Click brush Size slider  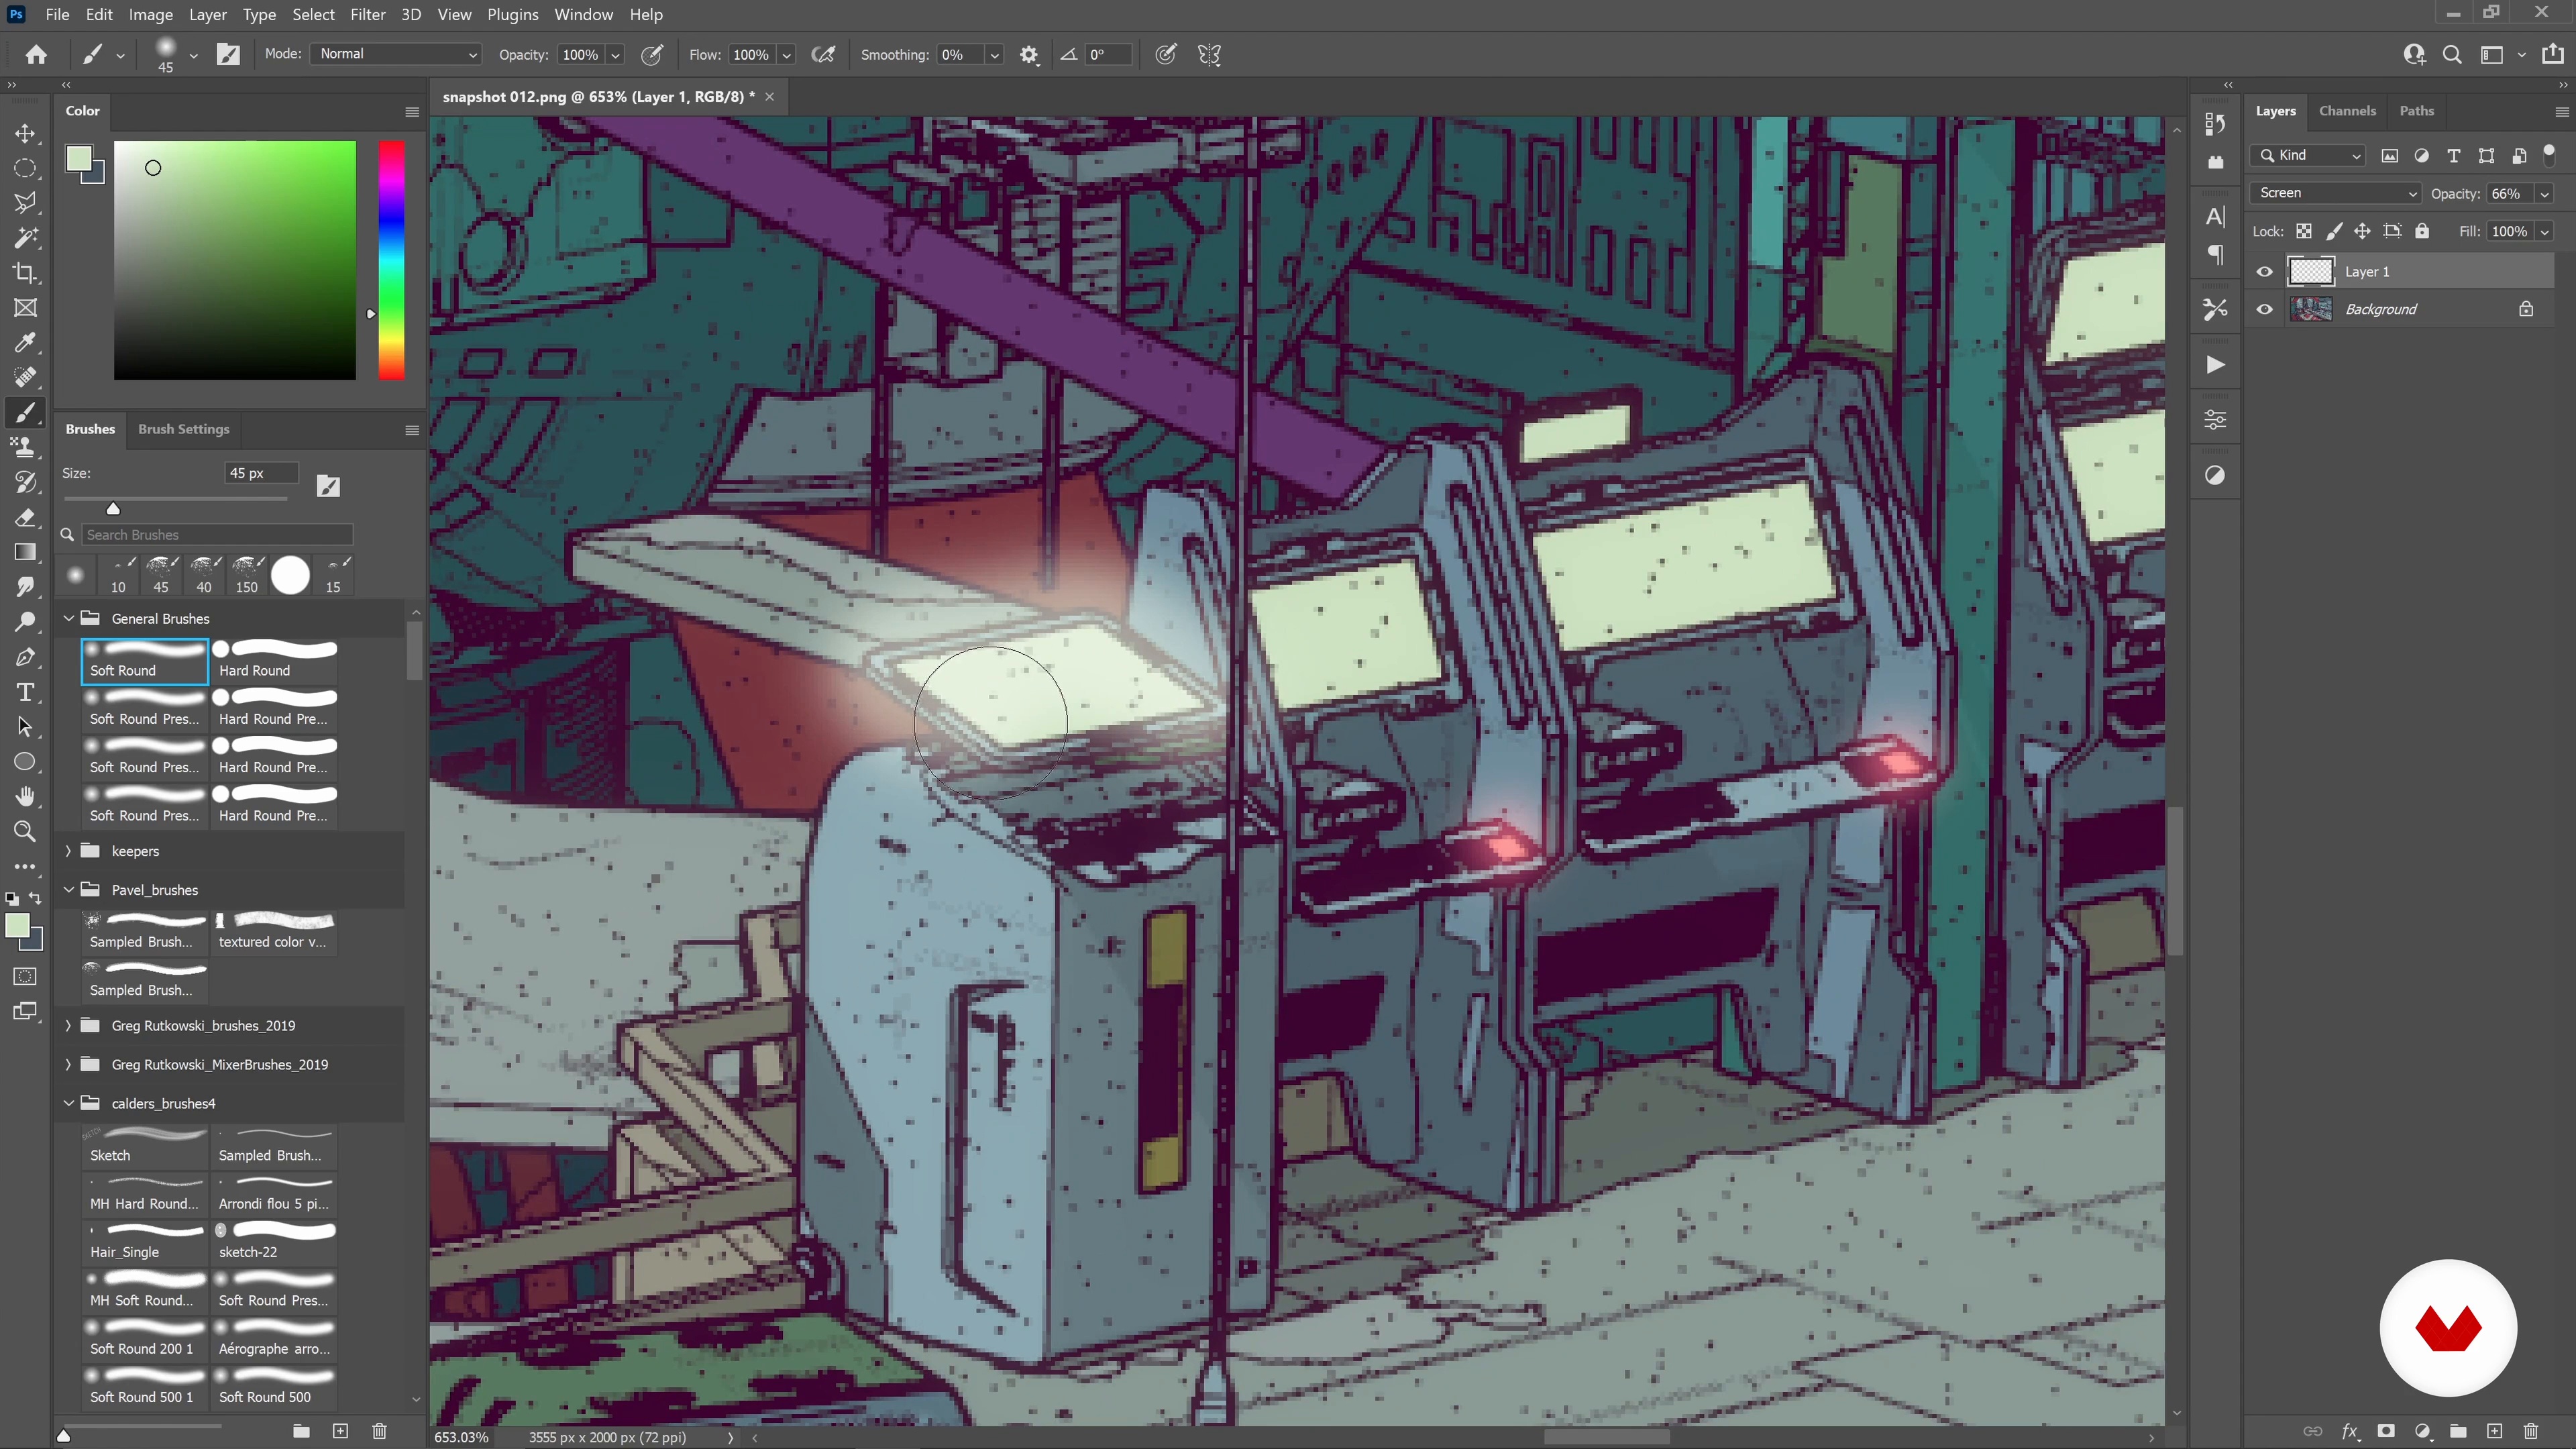point(176,498)
